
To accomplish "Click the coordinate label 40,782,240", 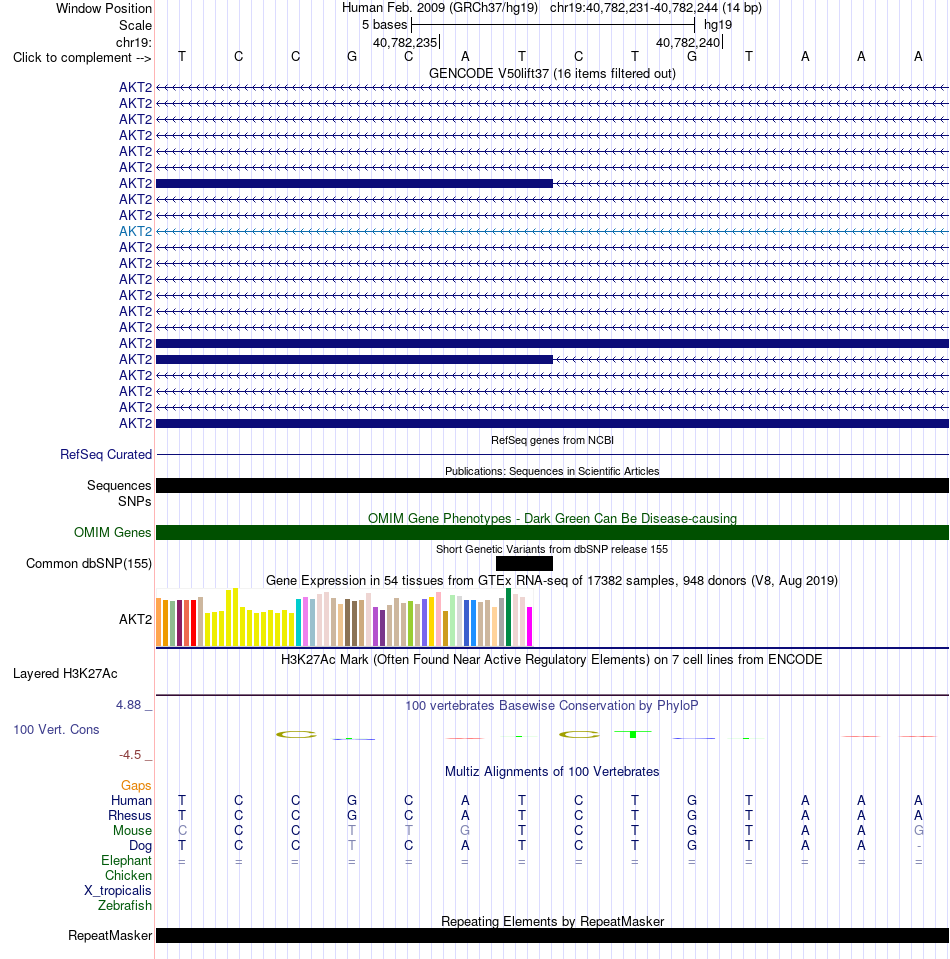I will click(688, 43).
